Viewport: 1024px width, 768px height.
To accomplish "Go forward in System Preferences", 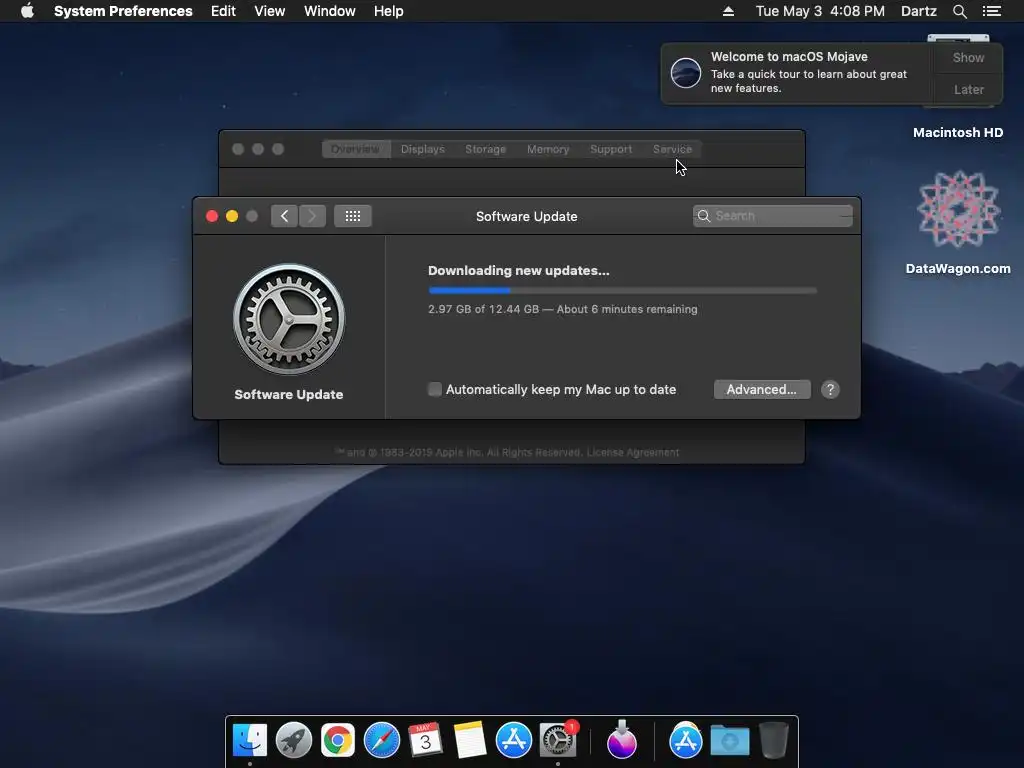I will coord(312,216).
